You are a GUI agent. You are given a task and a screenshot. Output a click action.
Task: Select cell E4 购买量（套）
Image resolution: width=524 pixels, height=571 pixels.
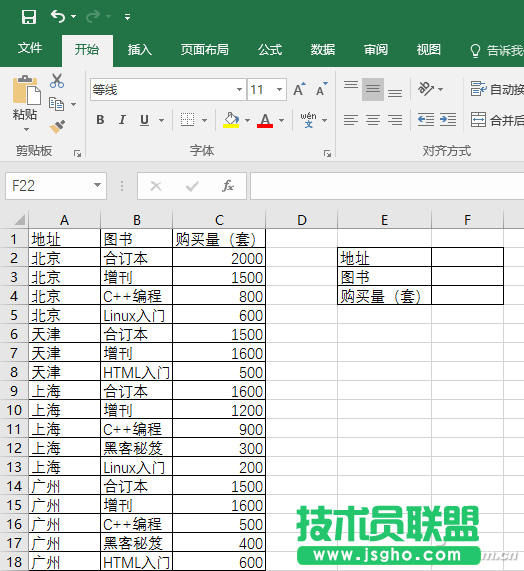(x=384, y=295)
